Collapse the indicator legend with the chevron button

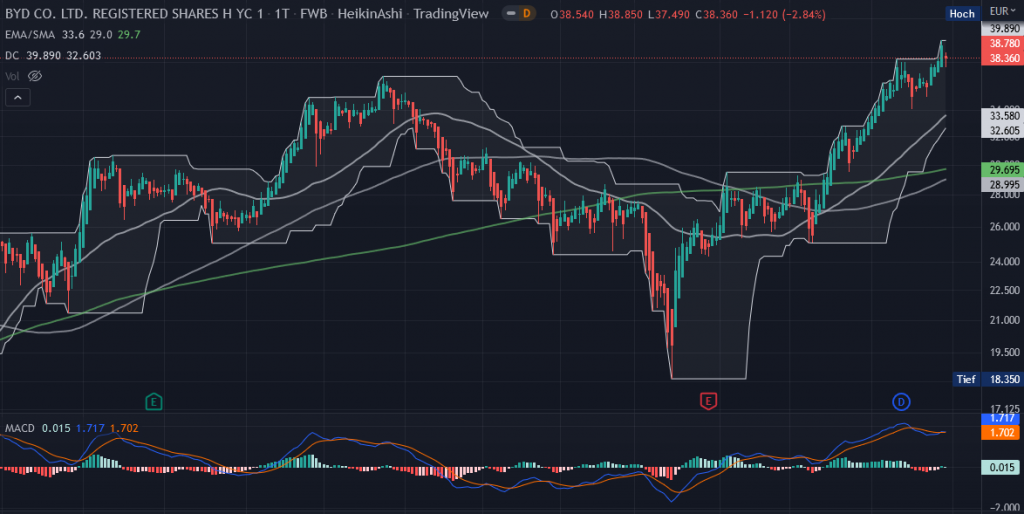coord(18,97)
